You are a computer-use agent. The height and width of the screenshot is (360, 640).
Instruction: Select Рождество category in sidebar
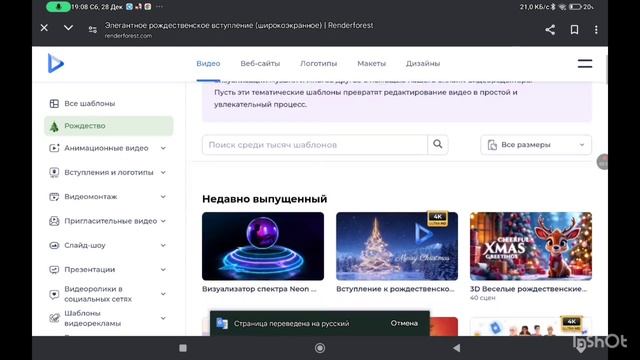tap(109, 126)
